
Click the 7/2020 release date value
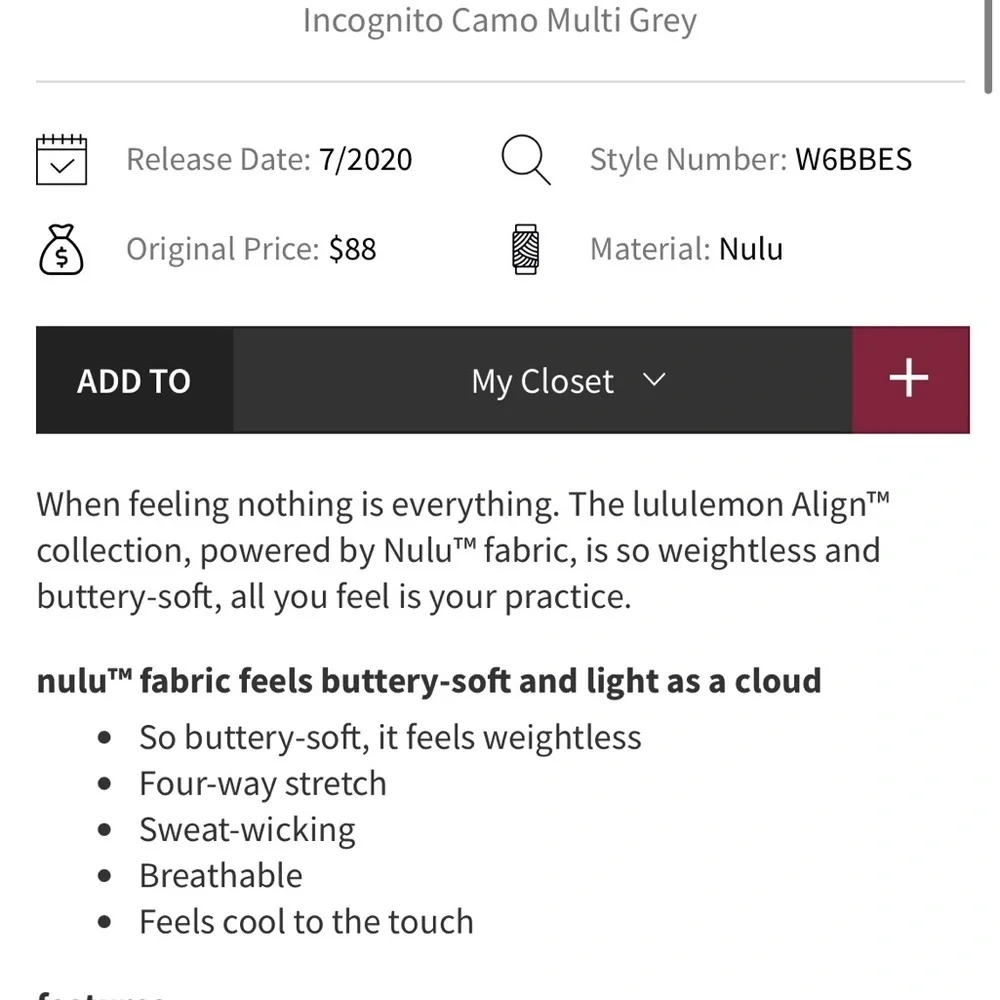click(x=365, y=159)
